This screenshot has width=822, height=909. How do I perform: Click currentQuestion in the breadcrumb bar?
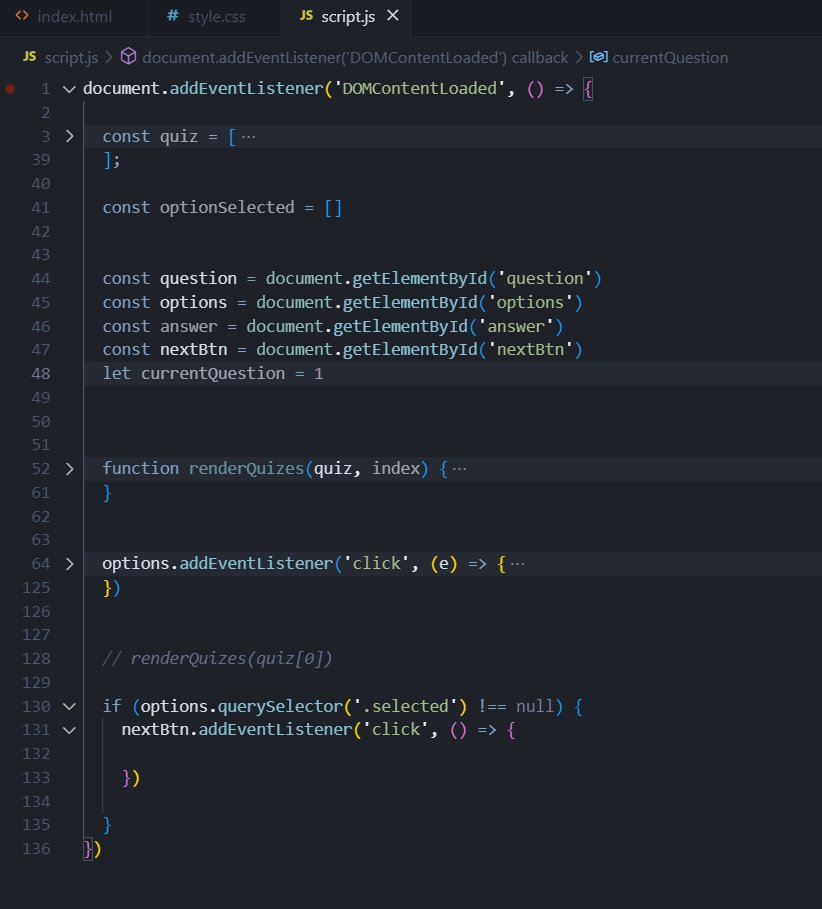(669, 57)
